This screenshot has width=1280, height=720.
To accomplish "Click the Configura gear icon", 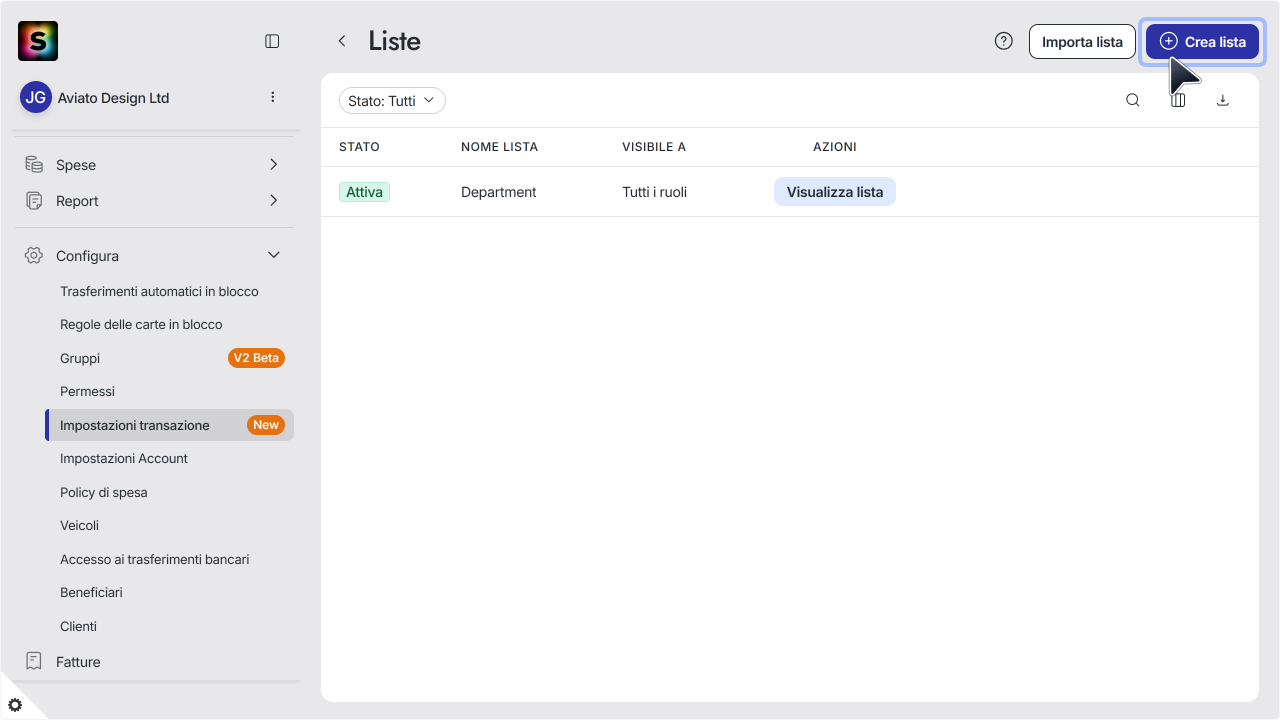I will (34, 256).
